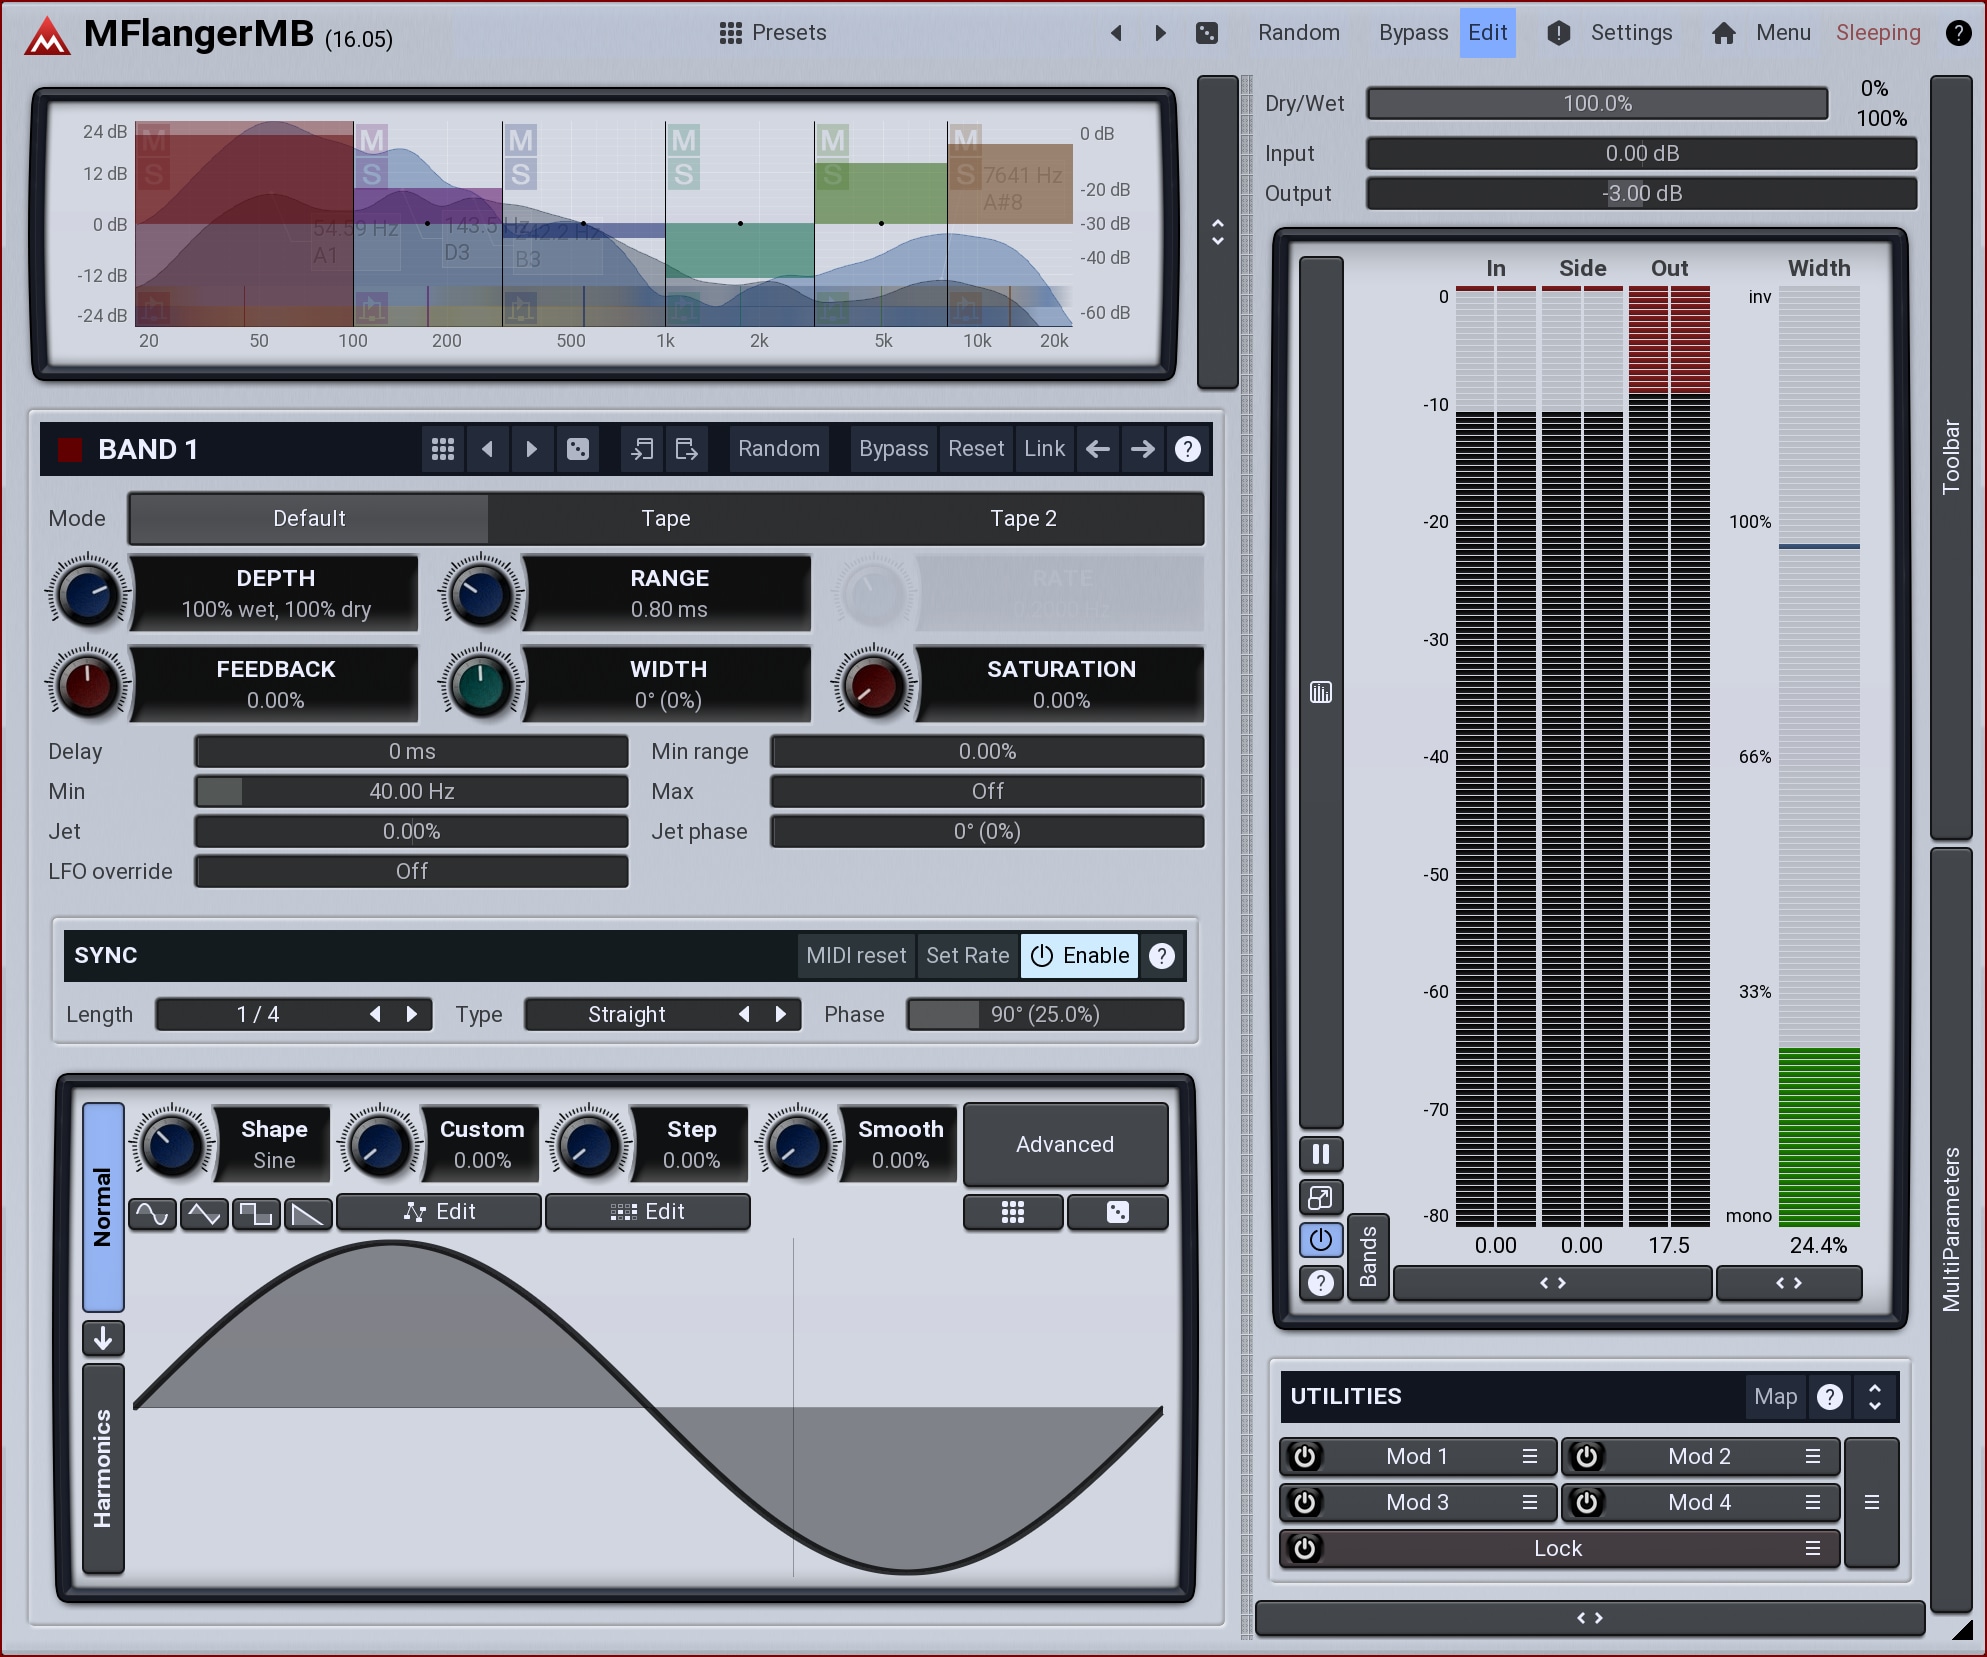Screen dimensions: 1987x1657
Task: Open the global help question mark
Action: 1958,33
